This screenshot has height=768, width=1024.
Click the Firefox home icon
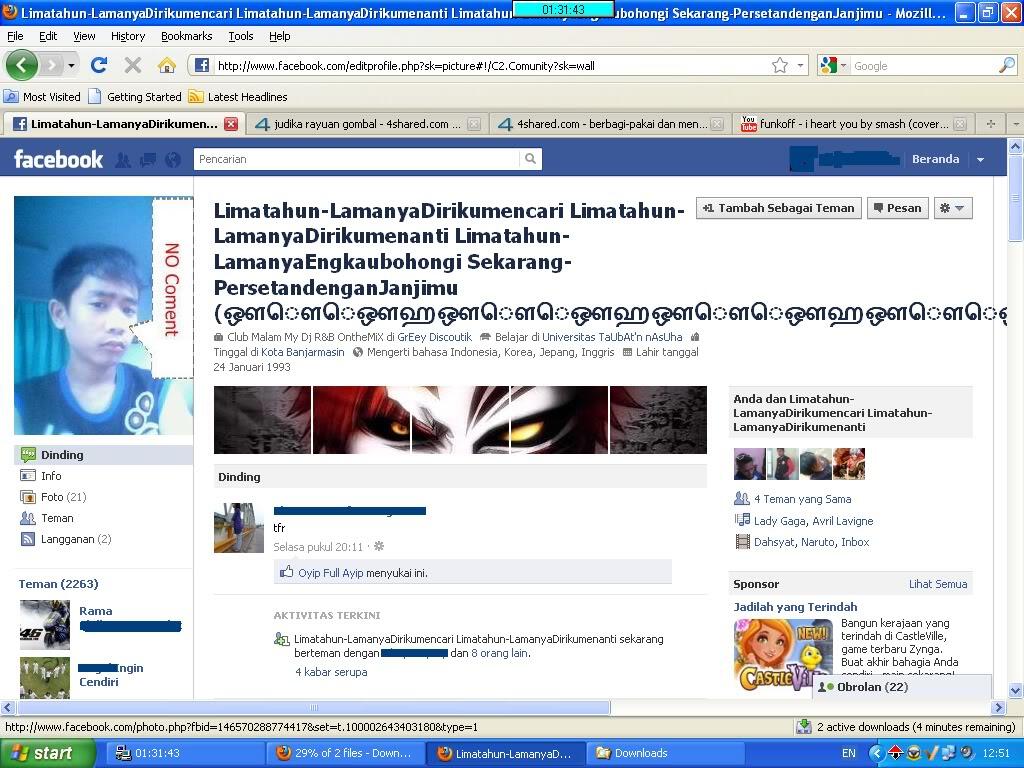point(167,65)
